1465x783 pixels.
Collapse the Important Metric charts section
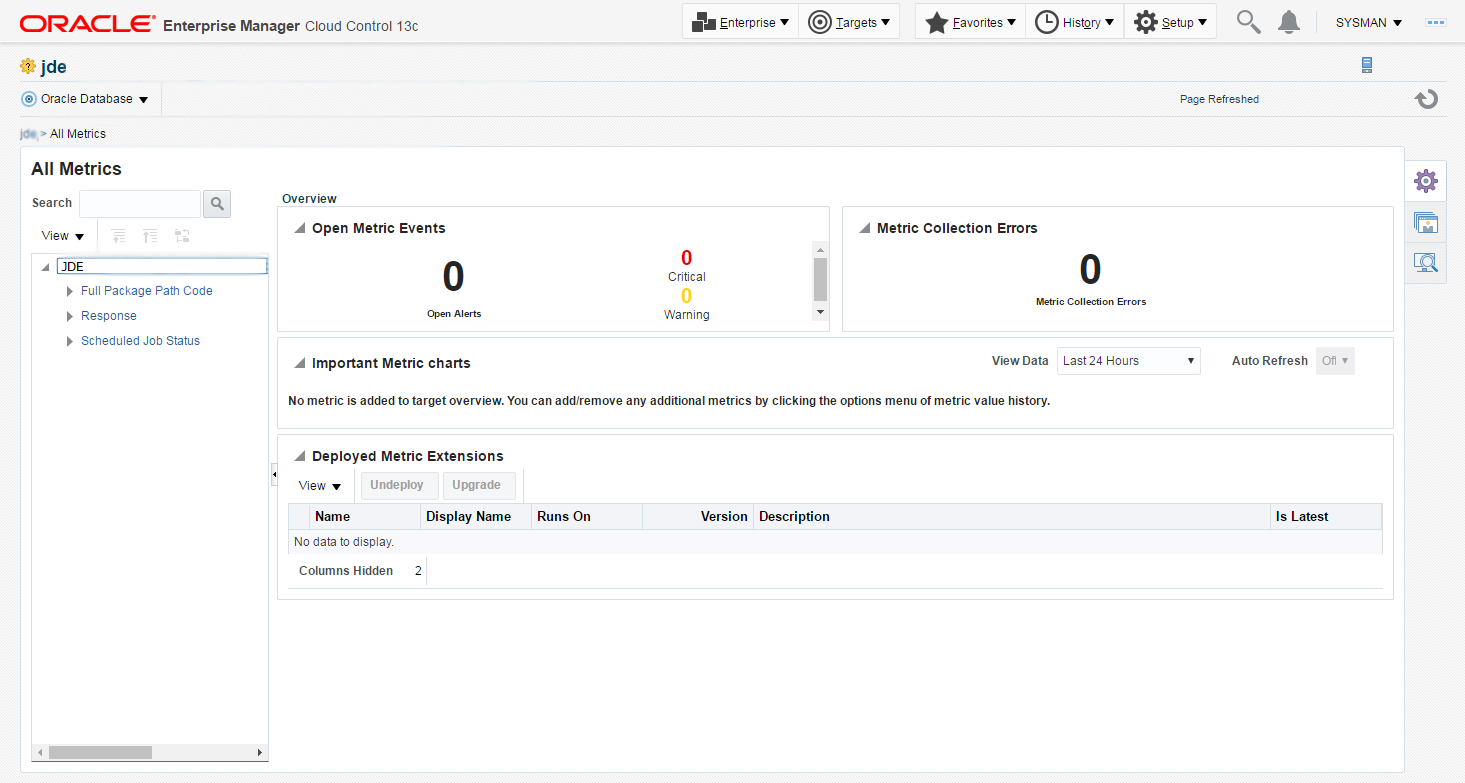click(299, 364)
